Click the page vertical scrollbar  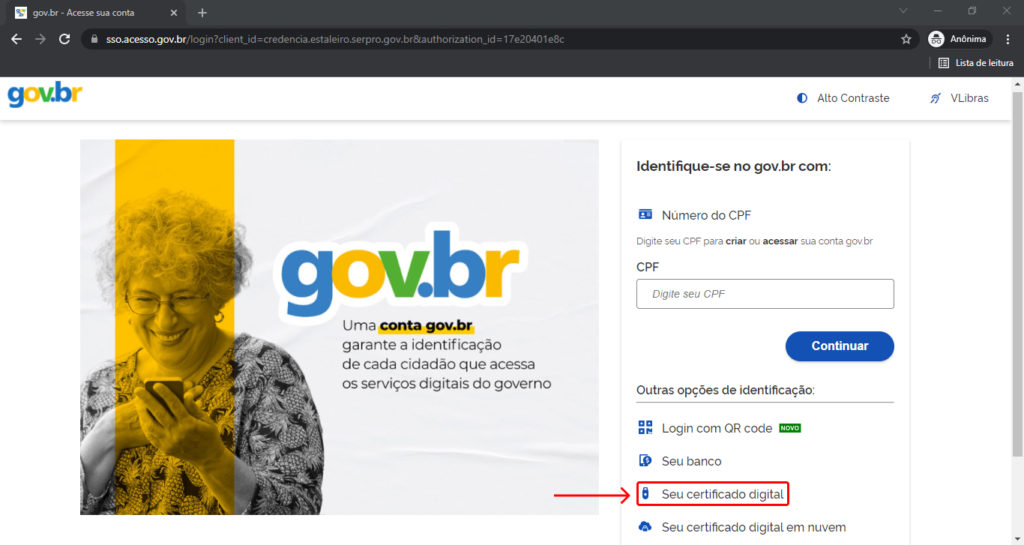[1017, 274]
